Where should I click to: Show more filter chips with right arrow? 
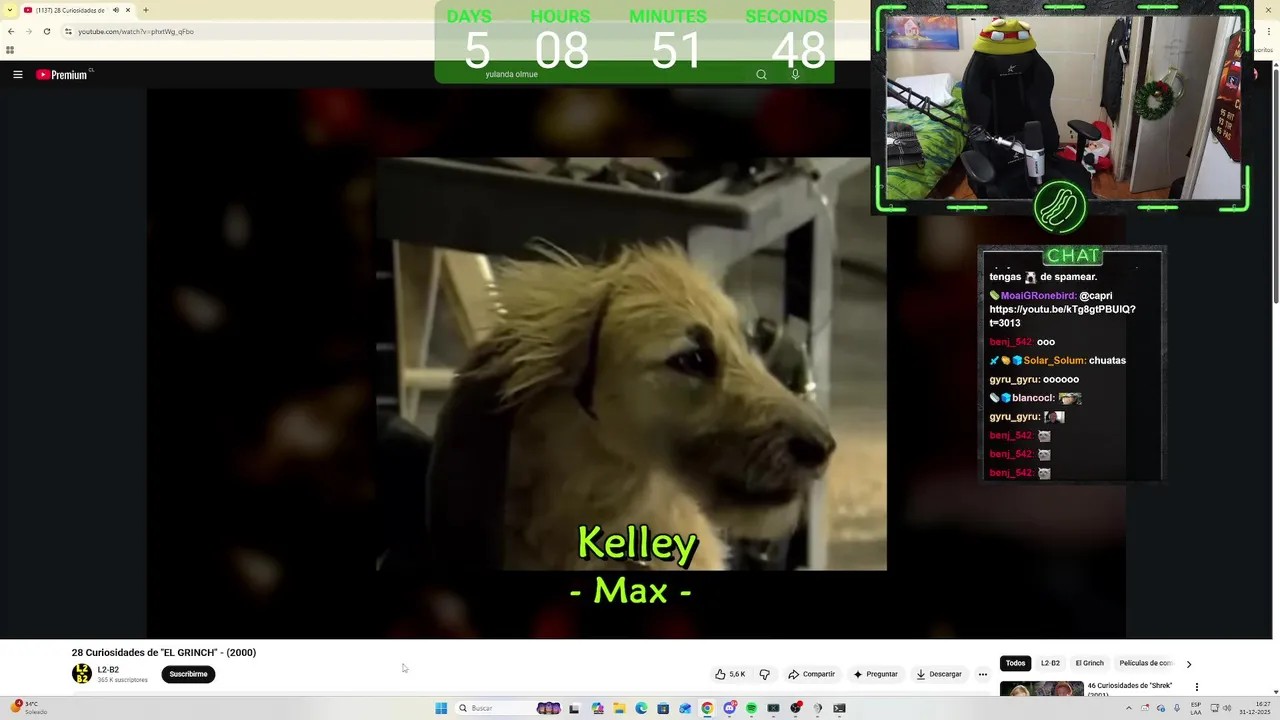[x=1188, y=663]
